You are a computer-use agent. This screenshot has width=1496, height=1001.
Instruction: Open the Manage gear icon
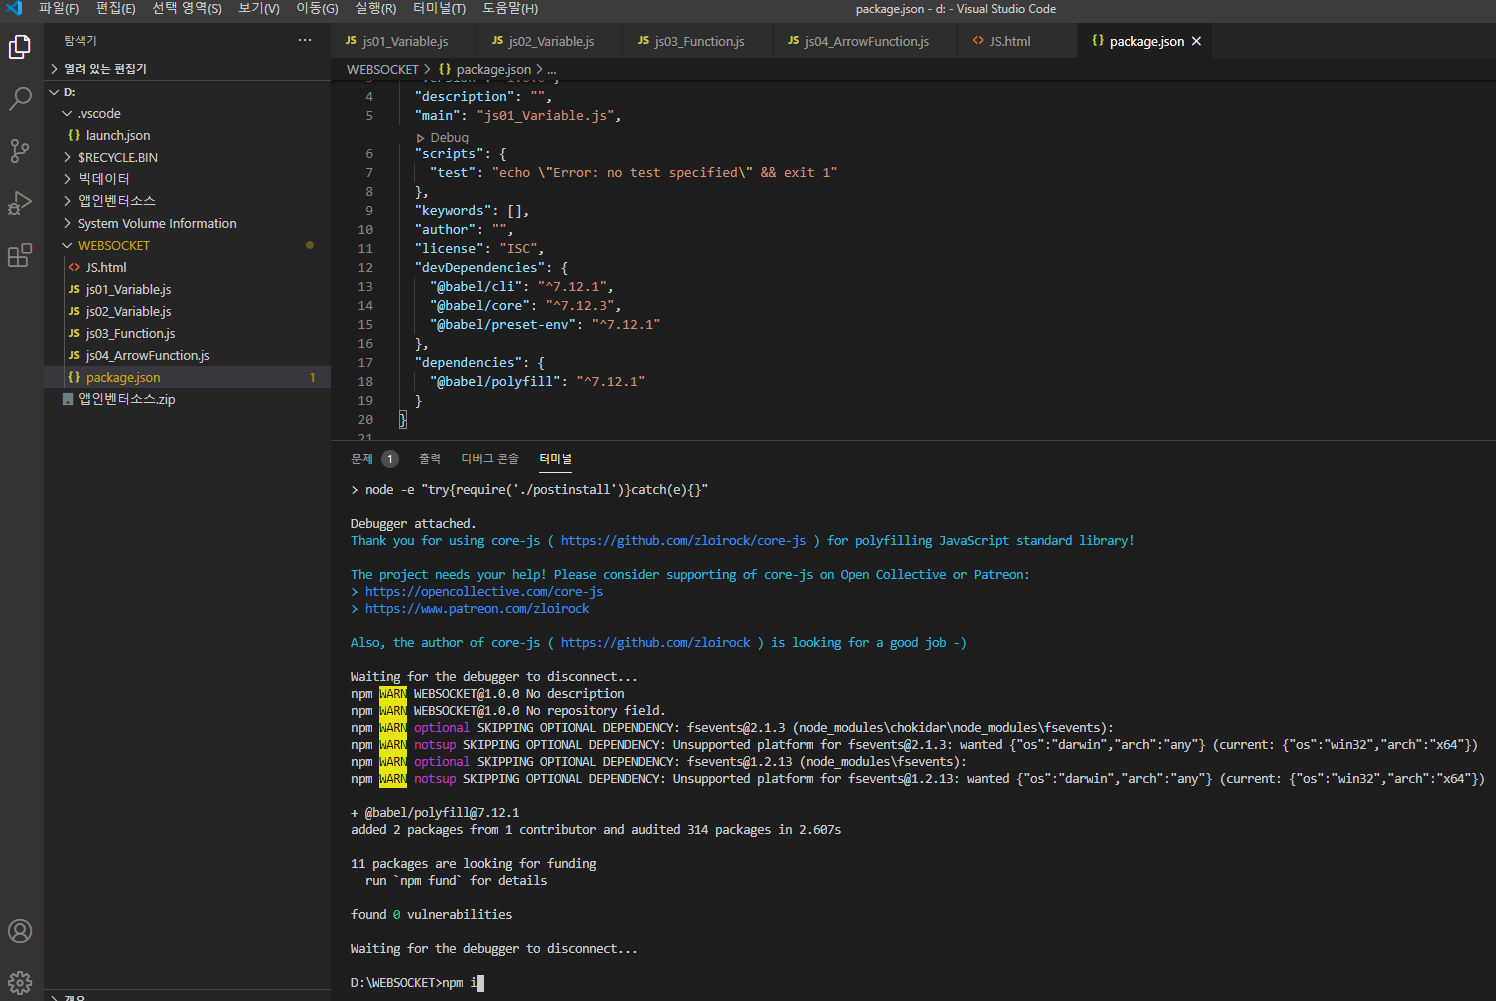tap(20, 982)
